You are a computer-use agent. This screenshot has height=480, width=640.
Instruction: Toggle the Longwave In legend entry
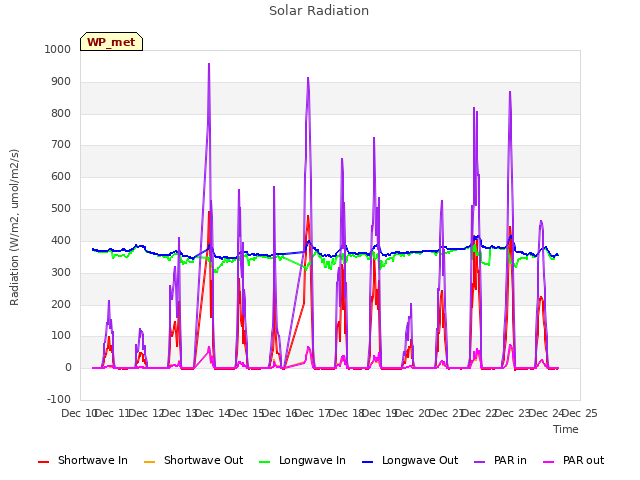point(302,460)
